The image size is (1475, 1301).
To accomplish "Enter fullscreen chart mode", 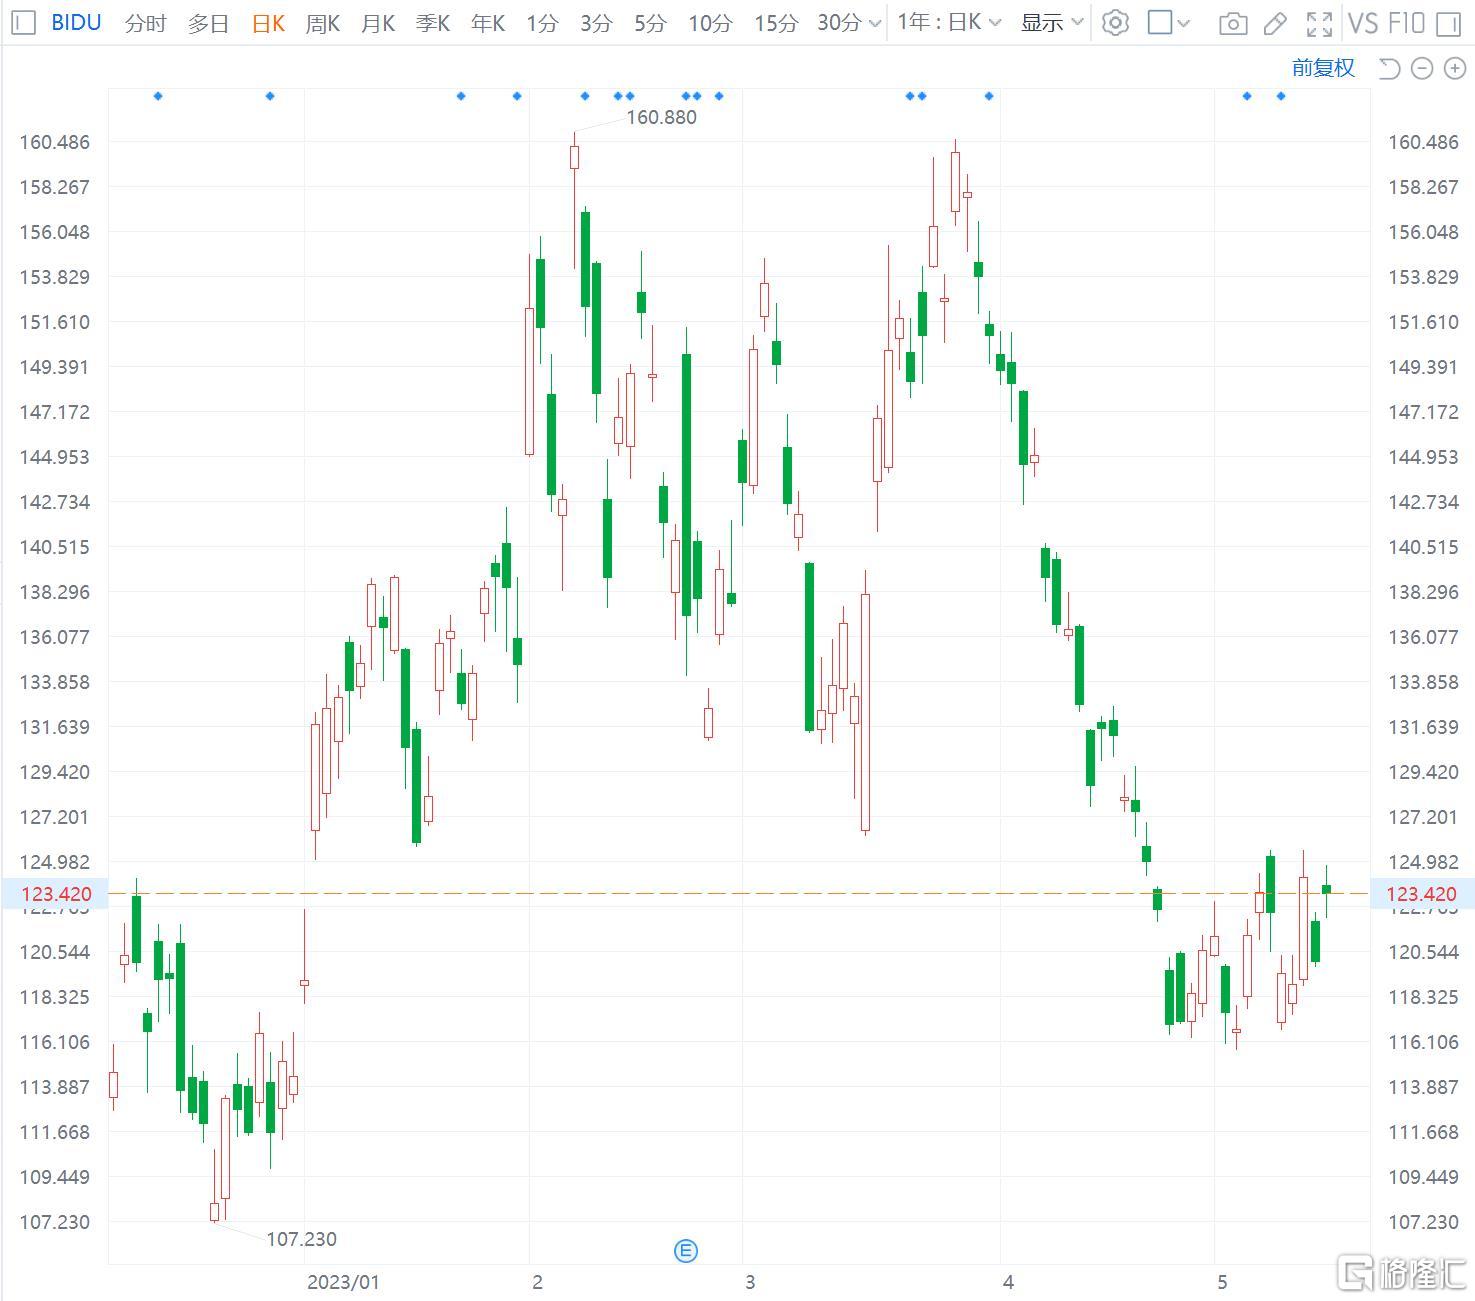I will 1319,23.
